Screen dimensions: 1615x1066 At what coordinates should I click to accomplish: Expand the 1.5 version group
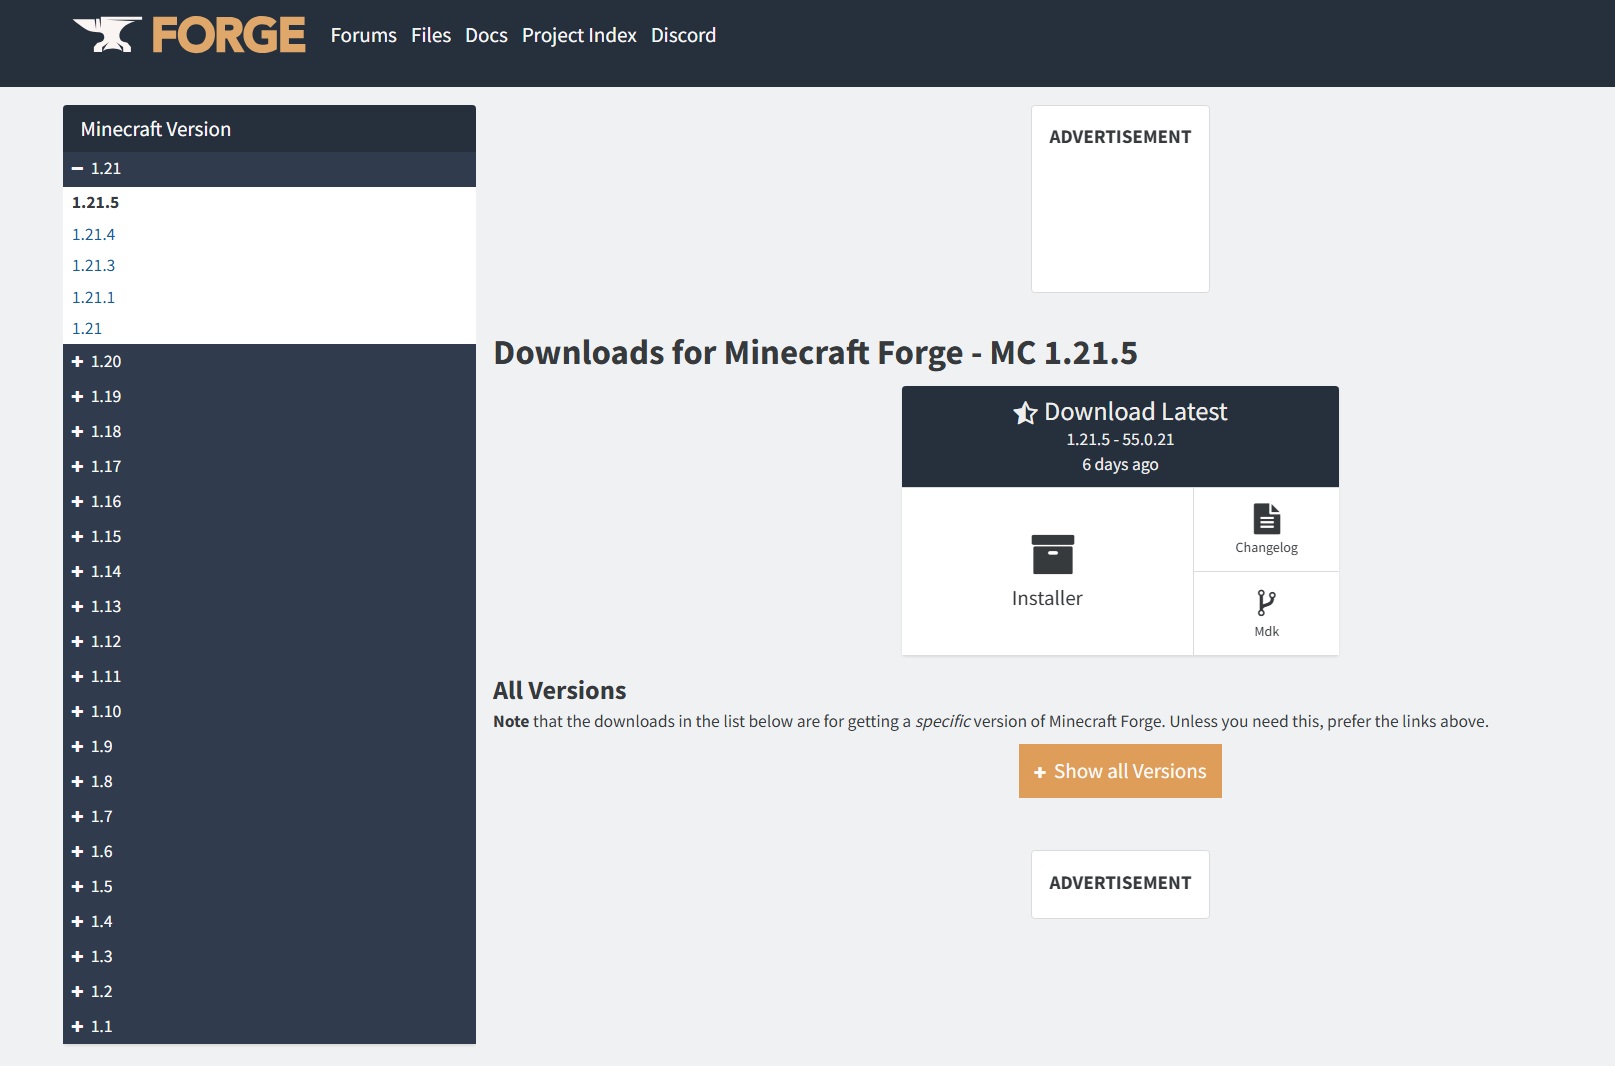(269, 886)
